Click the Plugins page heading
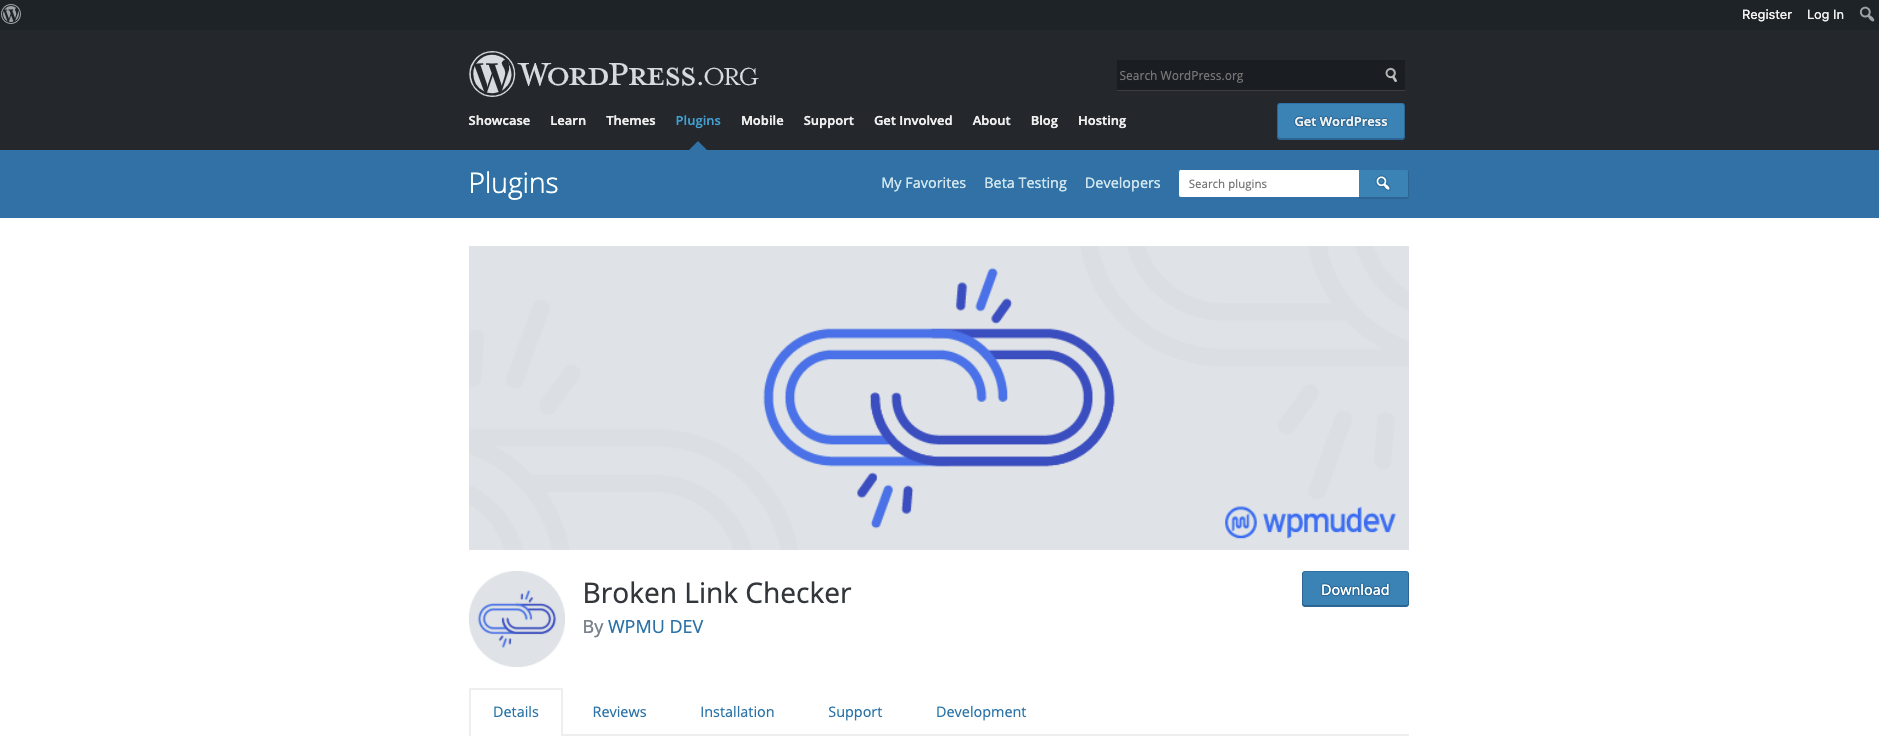 point(513,183)
